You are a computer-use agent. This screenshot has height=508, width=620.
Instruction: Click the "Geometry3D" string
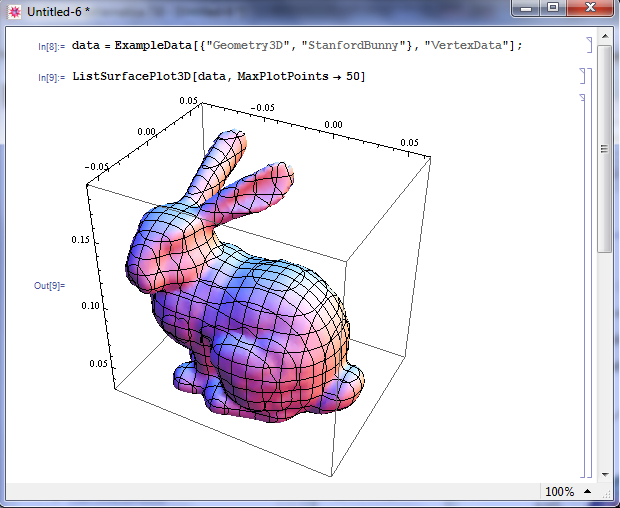pos(248,45)
